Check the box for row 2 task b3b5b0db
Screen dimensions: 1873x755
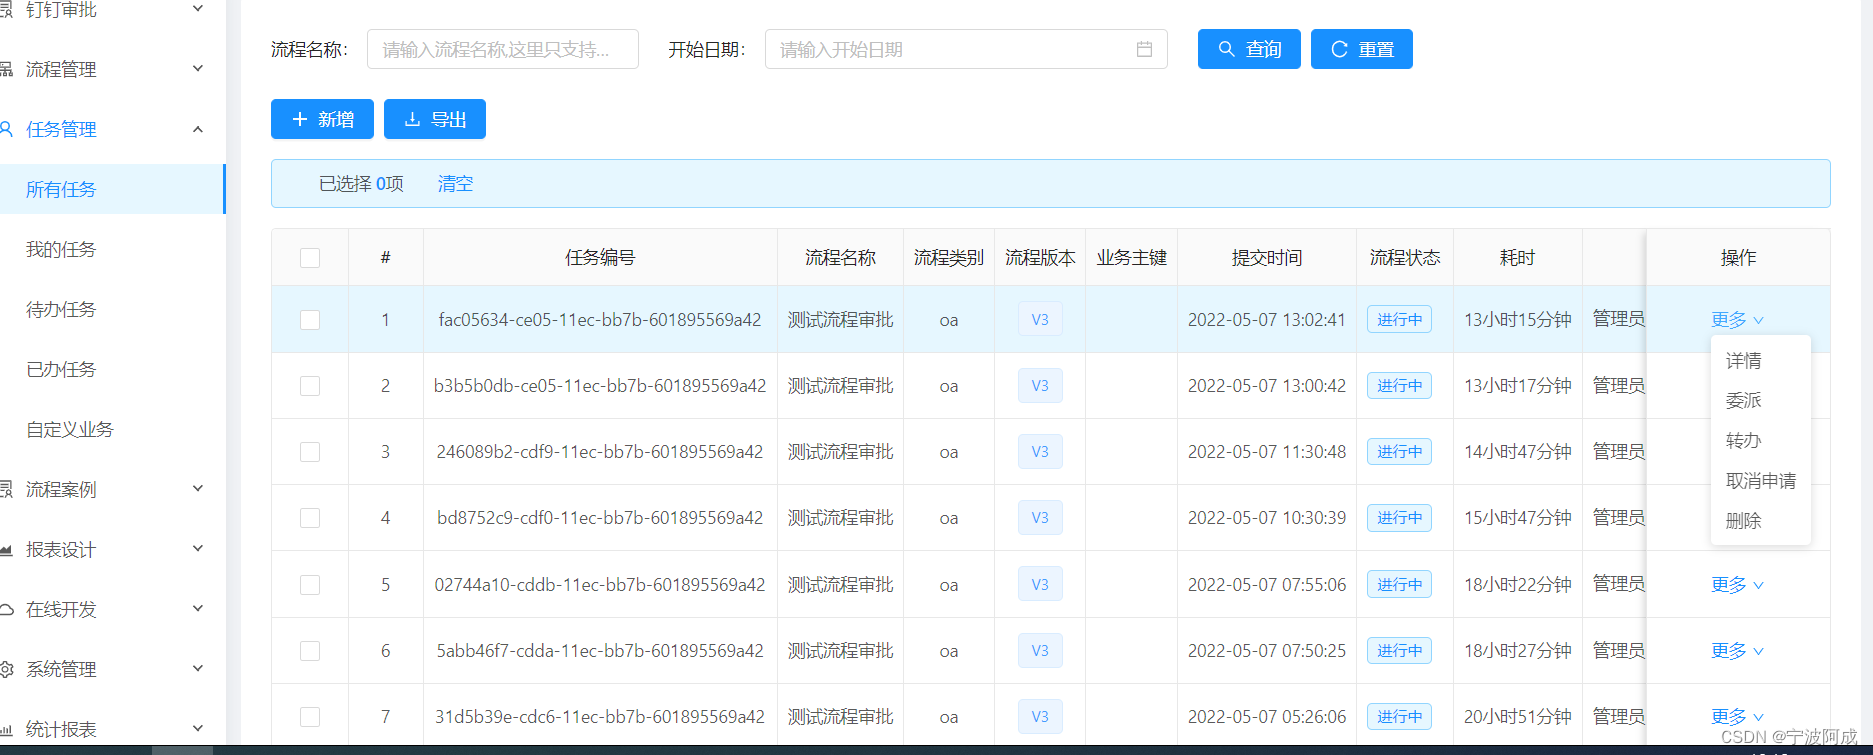click(310, 386)
